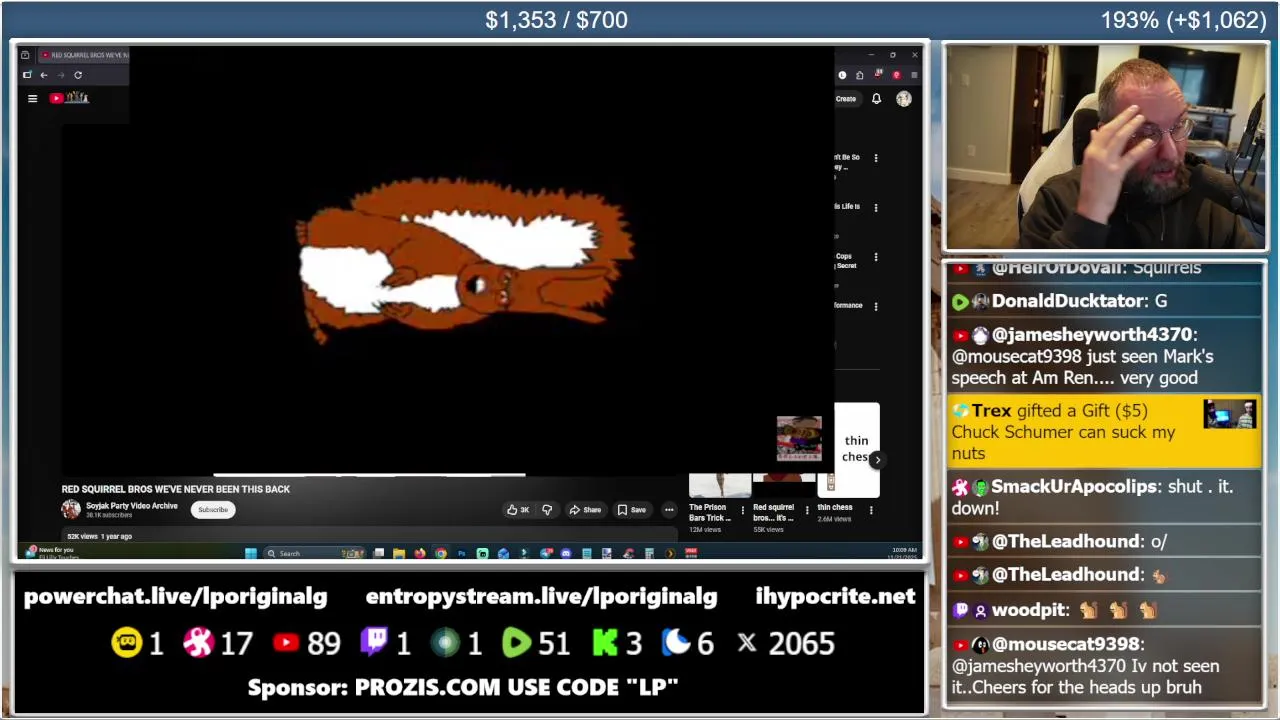Open more options for the 'formance' video

(876, 306)
